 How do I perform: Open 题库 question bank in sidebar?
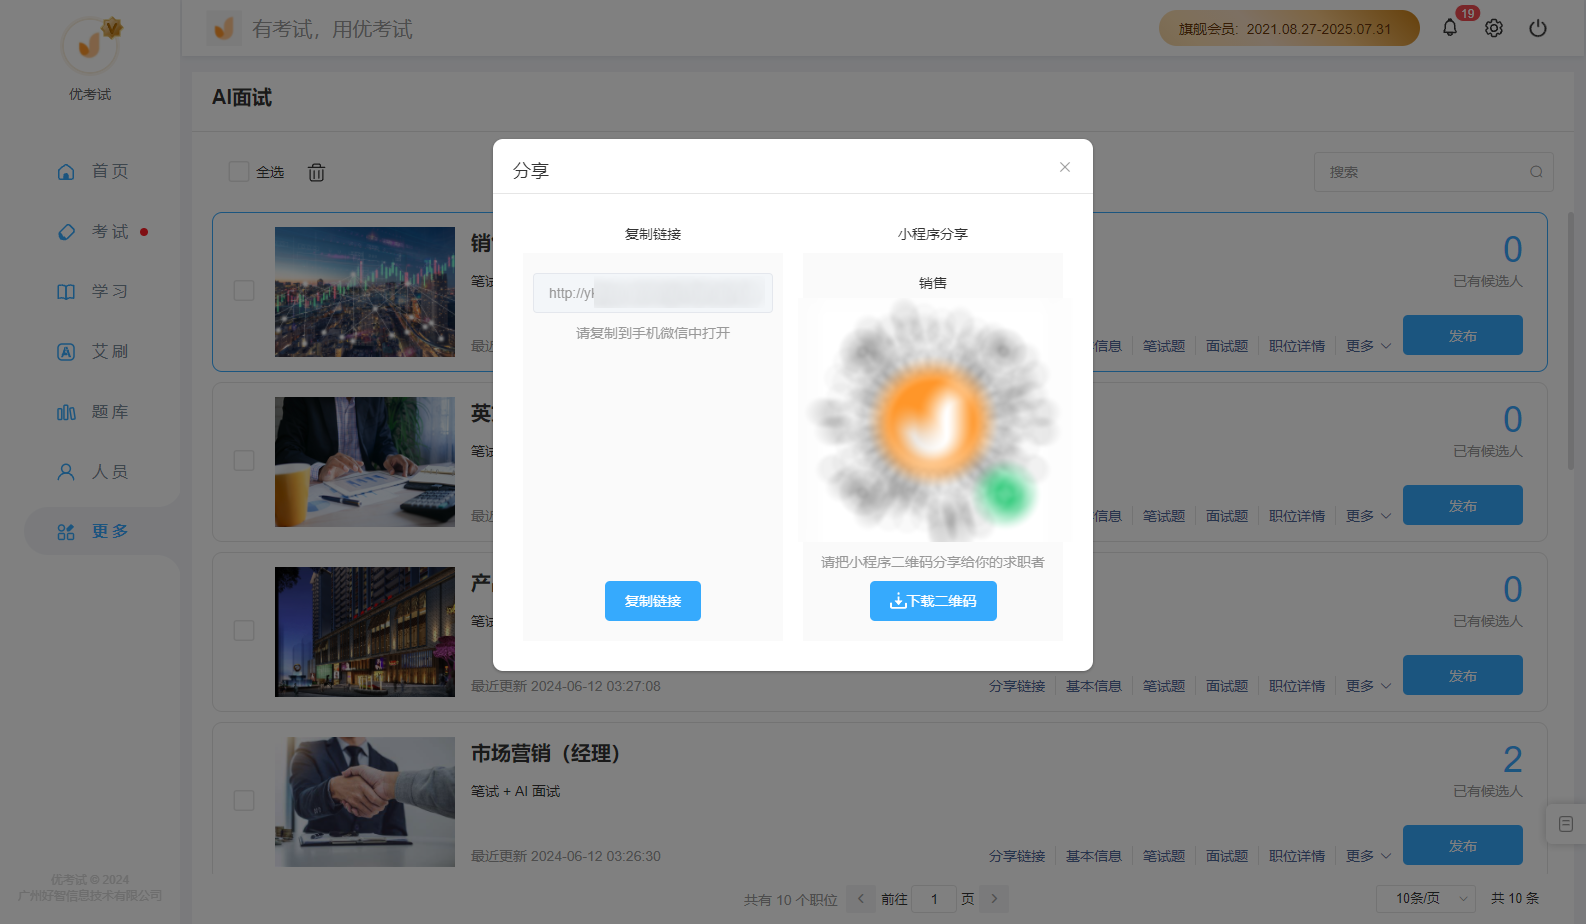tap(92, 411)
